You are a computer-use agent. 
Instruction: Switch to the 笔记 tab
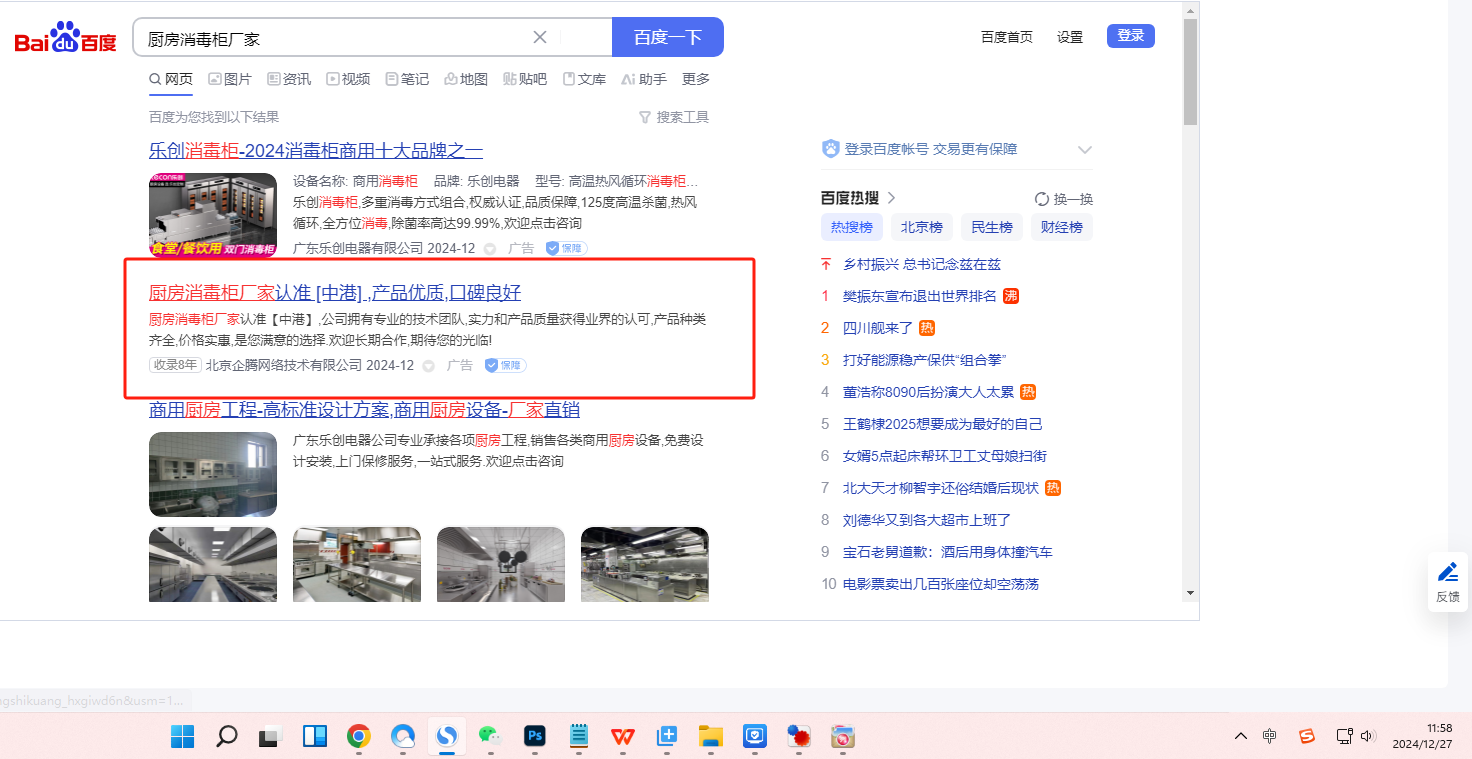(407, 79)
